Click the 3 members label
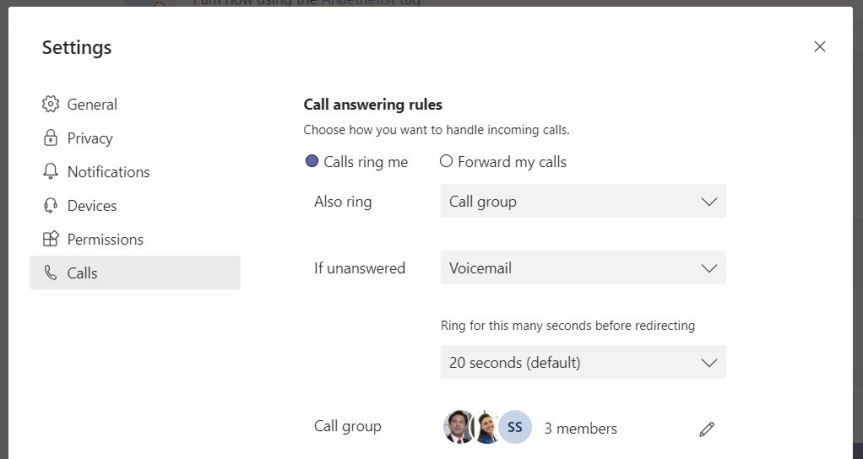The height and width of the screenshot is (459, 863). coord(581,429)
